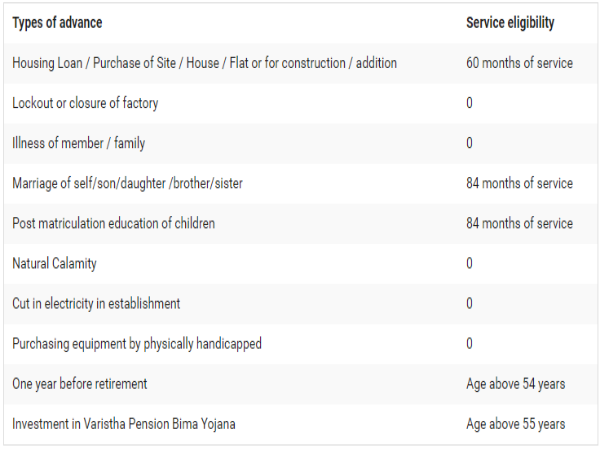This screenshot has height=450, width=600.
Task: Click the 0 value for Lockout row
Action: (470, 103)
